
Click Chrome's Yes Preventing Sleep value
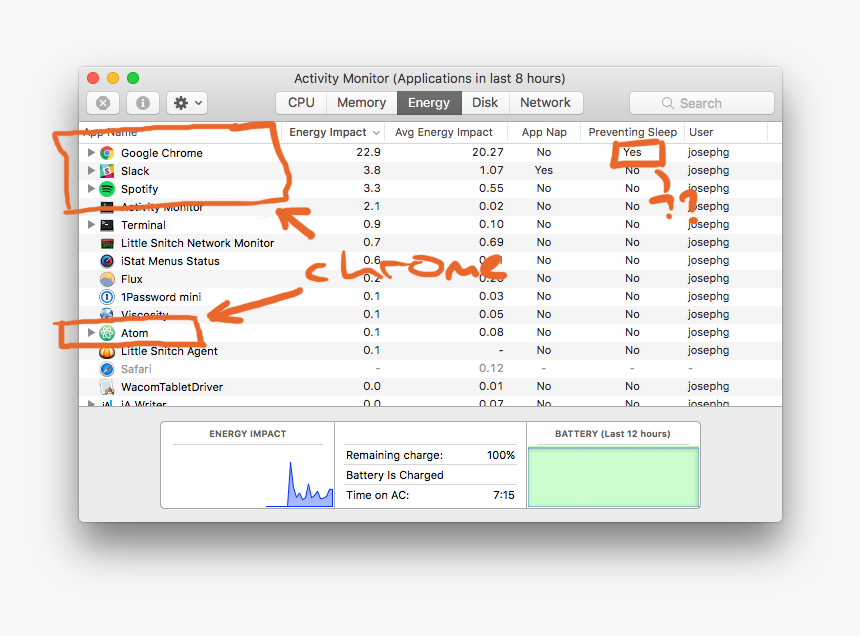pyautogui.click(x=632, y=152)
